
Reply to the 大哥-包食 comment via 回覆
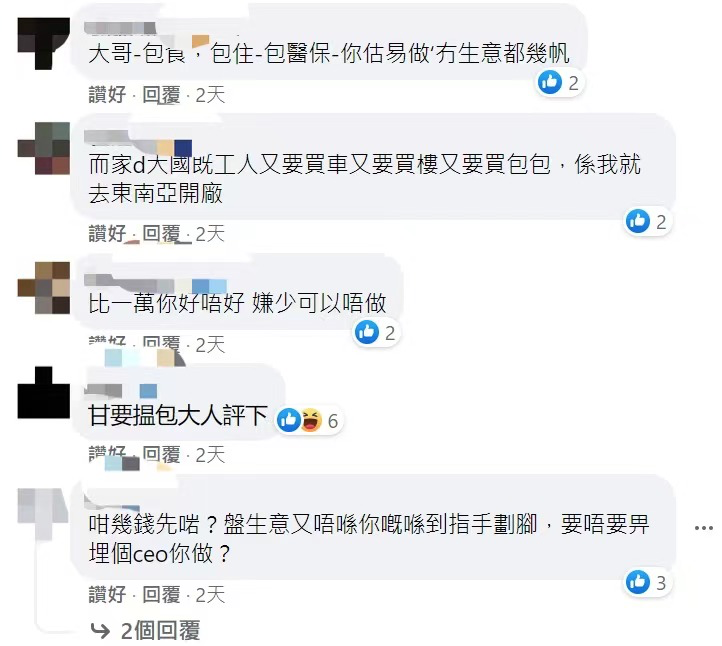coord(161,95)
